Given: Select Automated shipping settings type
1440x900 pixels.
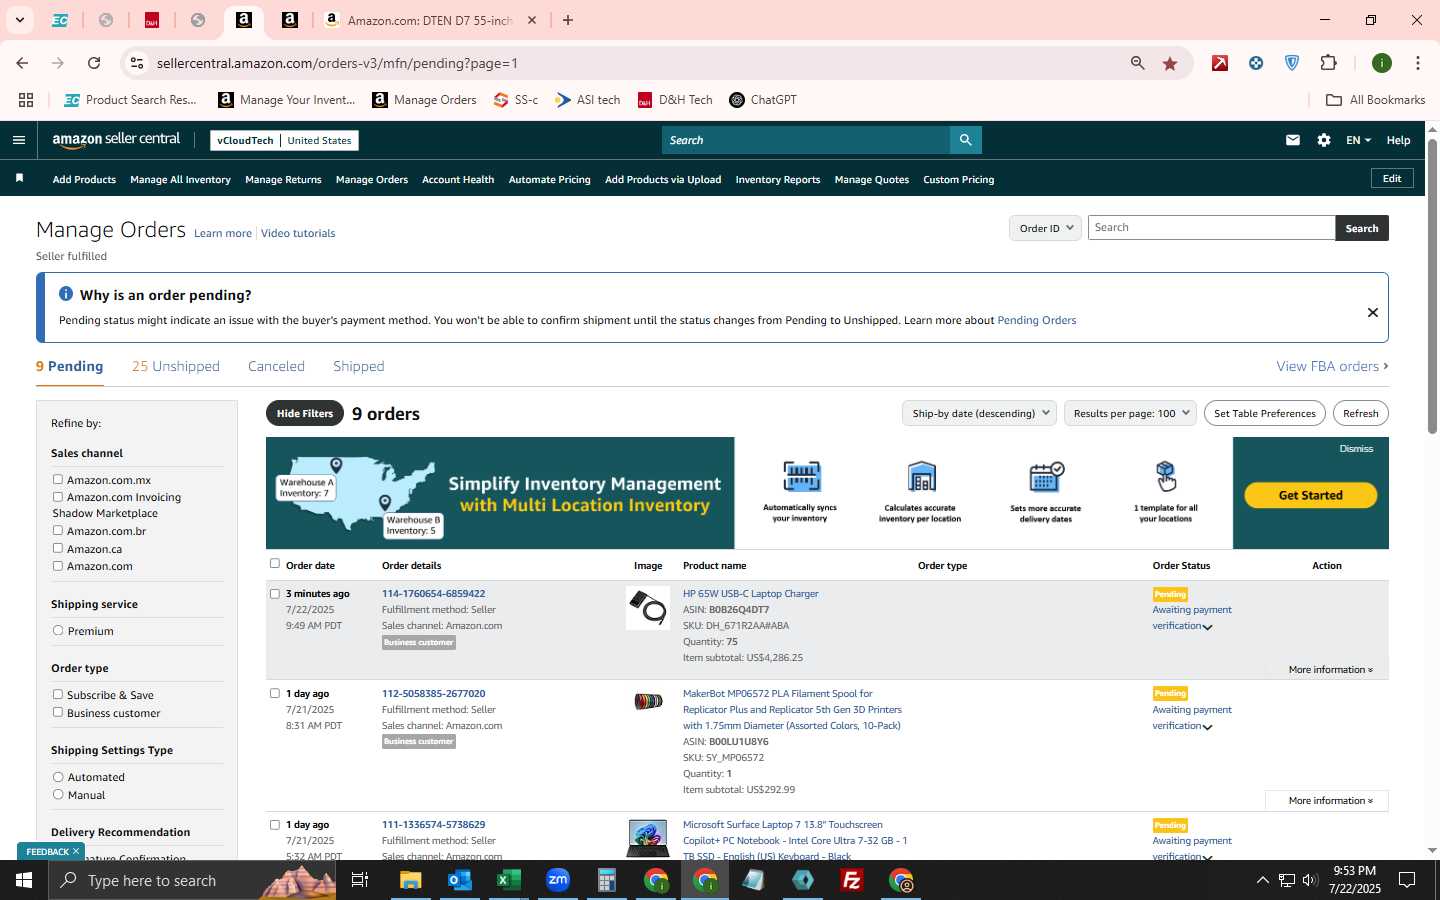Looking at the screenshot, I should point(58,777).
